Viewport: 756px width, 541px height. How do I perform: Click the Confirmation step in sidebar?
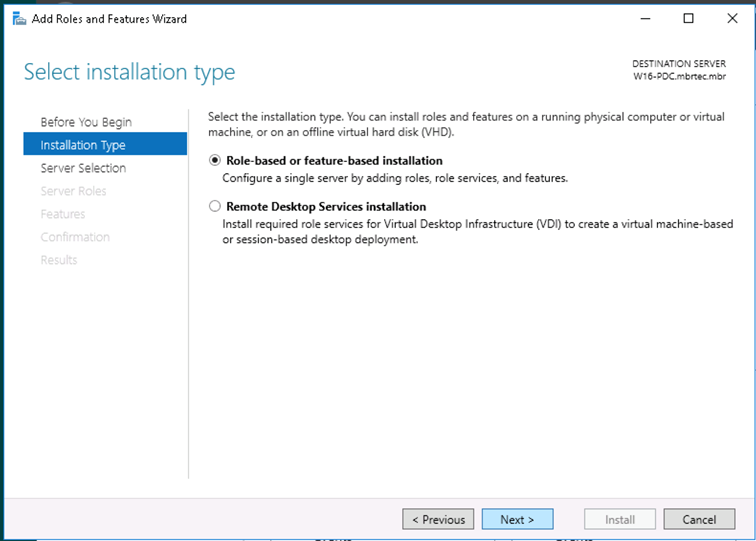[75, 237]
